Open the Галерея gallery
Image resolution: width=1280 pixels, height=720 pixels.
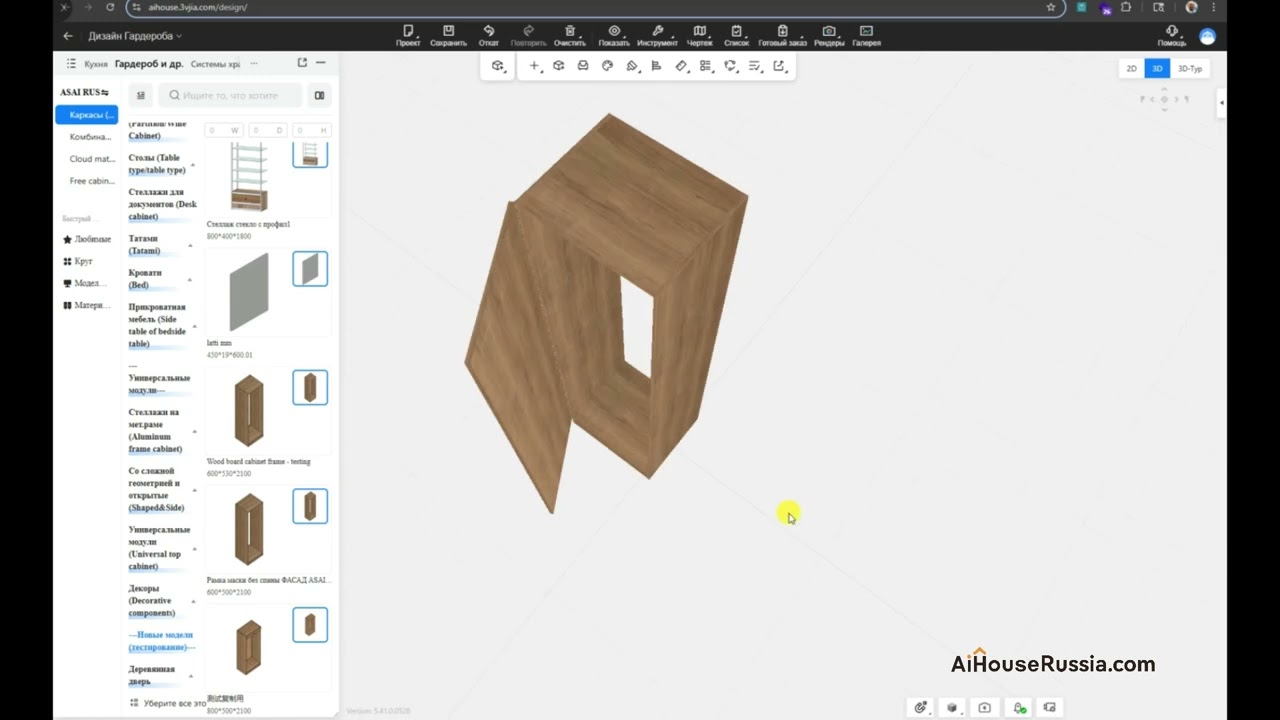coord(866,36)
